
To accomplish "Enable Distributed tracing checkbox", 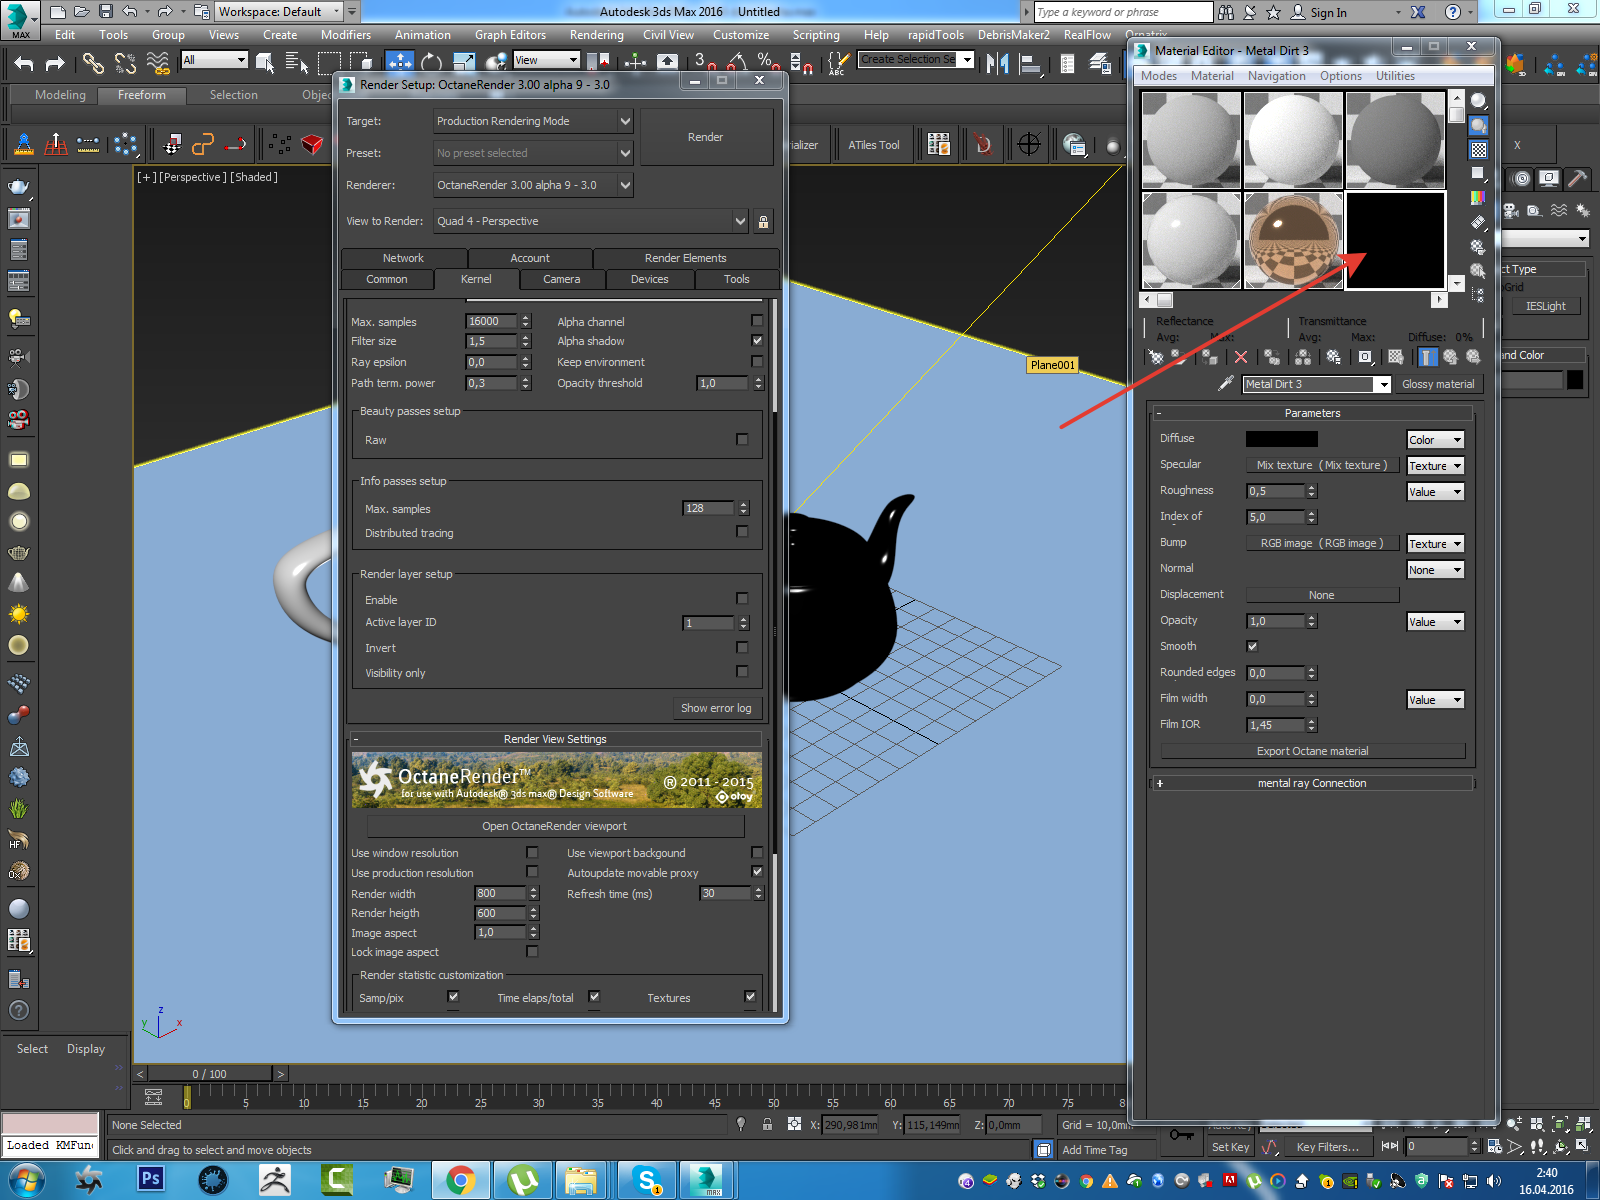I will pyautogui.click(x=742, y=532).
